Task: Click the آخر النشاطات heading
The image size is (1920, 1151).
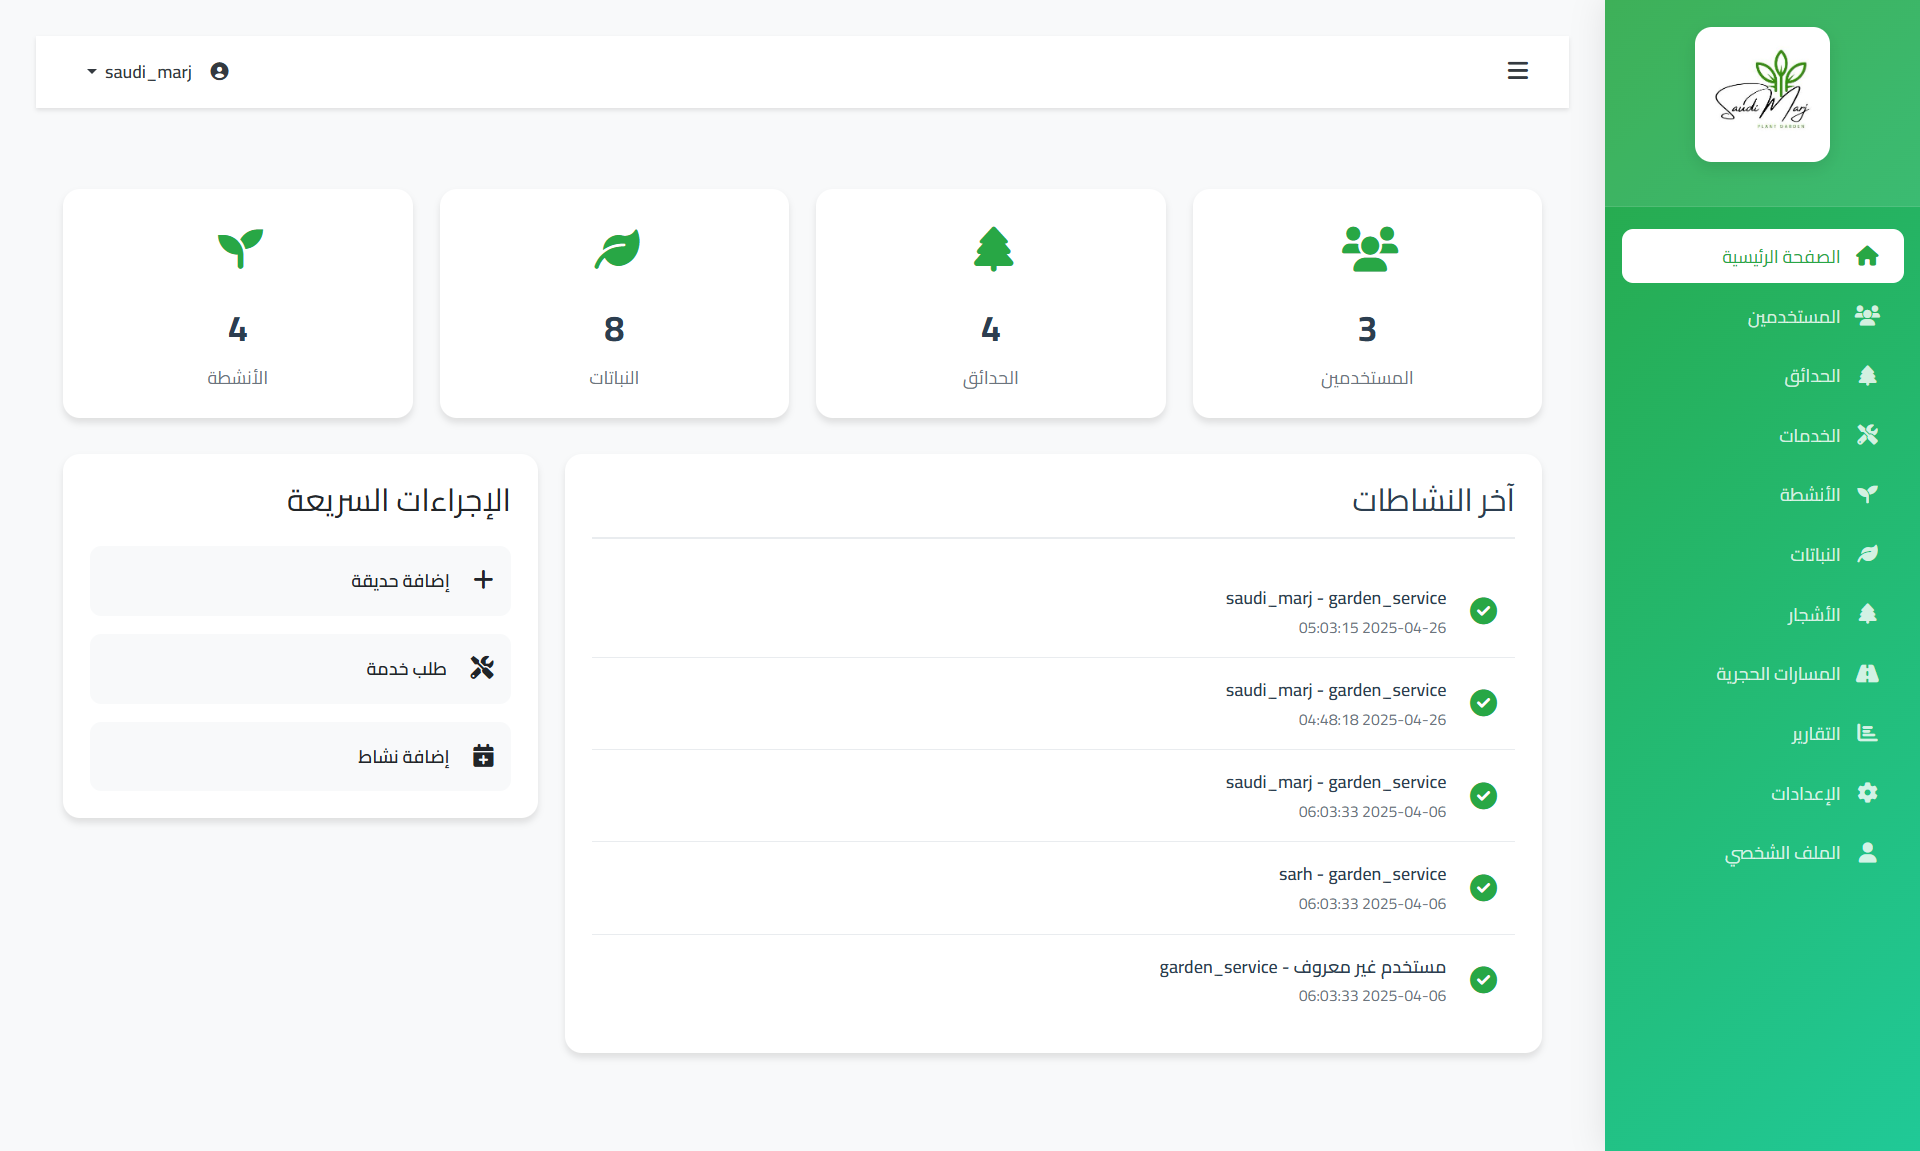Action: [1433, 499]
